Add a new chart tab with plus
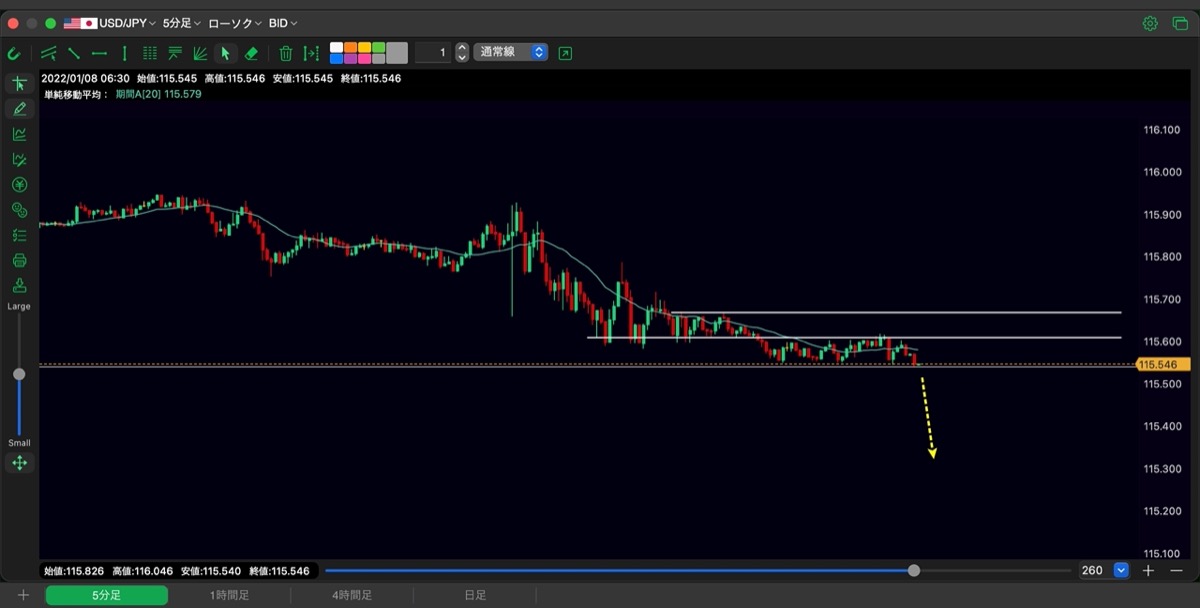The width and height of the screenshot is (1200, 608). pos(23,595)
